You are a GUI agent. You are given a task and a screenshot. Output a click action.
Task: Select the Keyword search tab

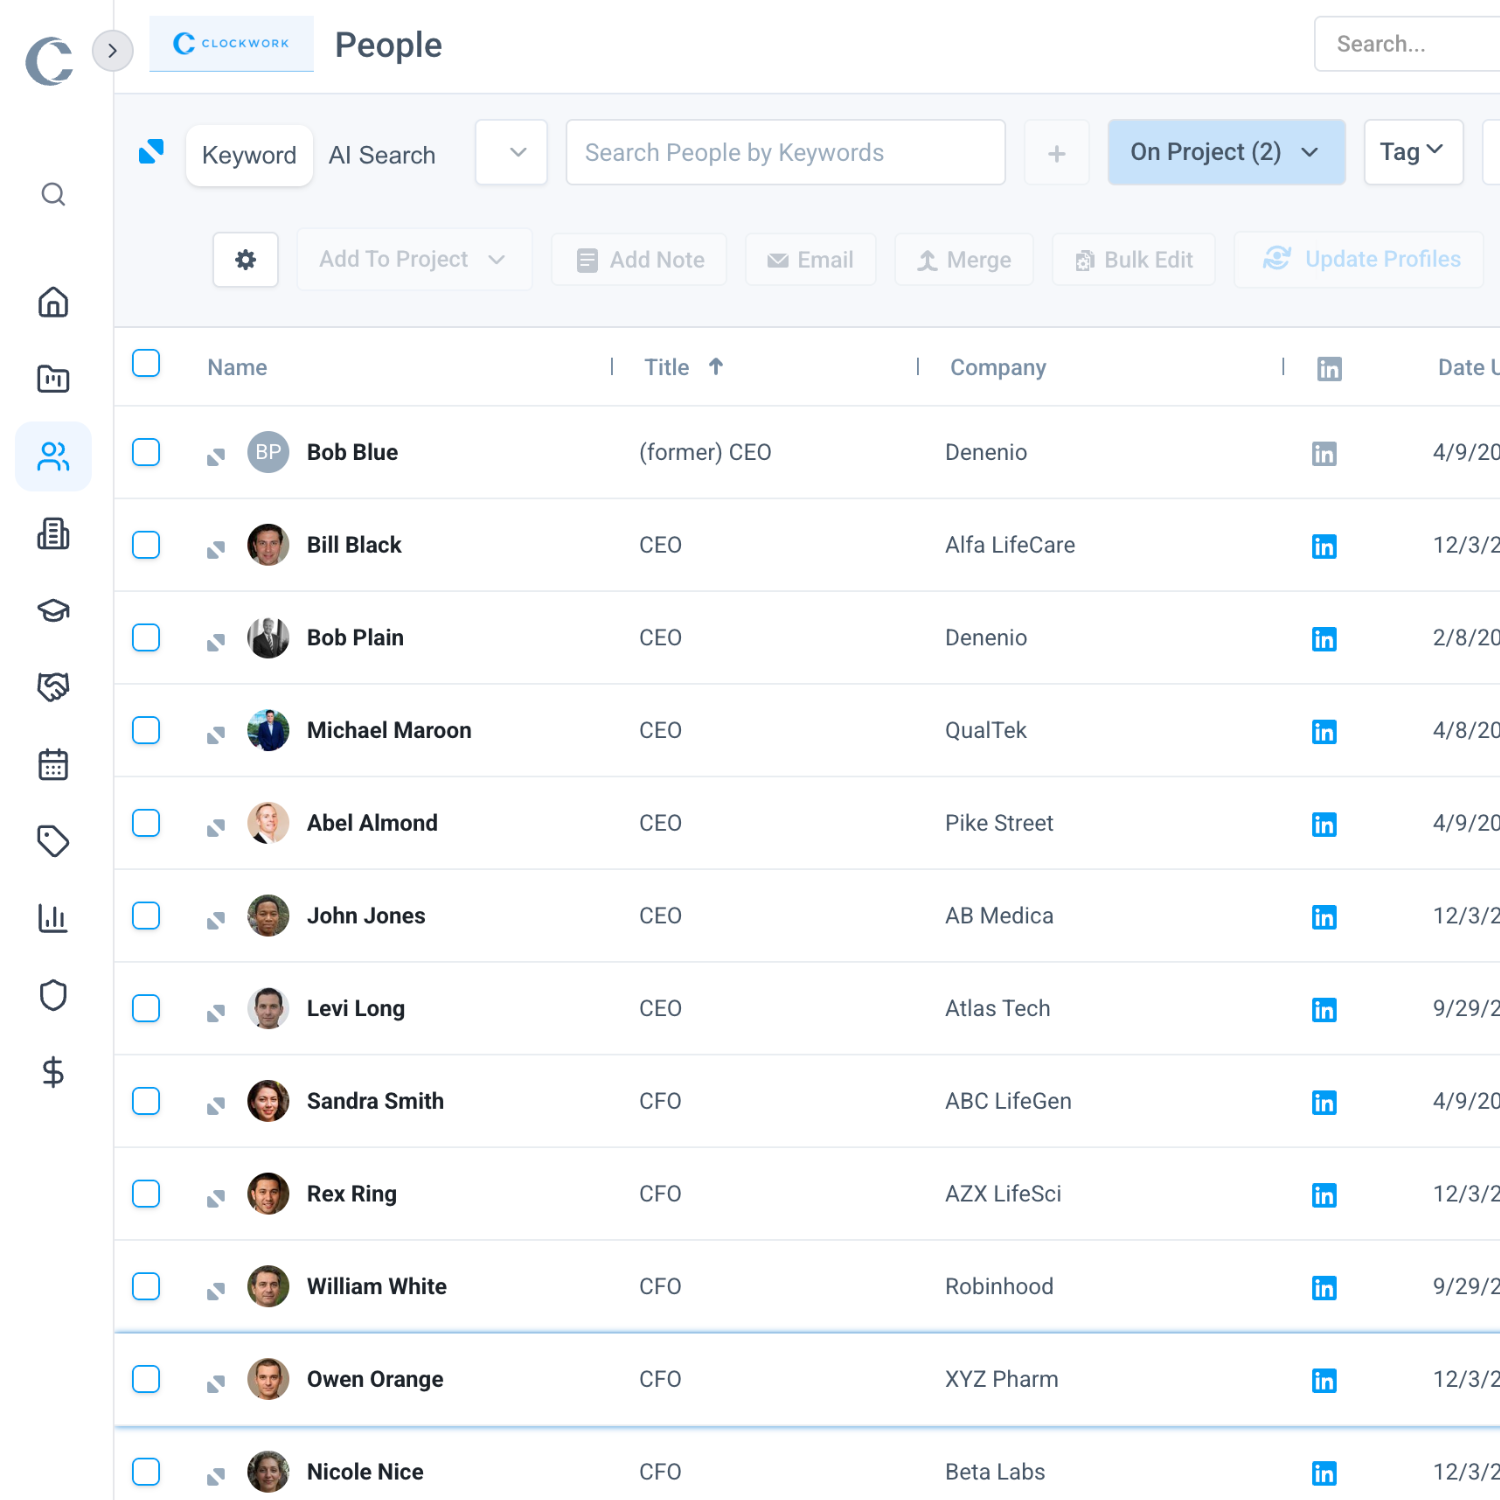[249, 155]
